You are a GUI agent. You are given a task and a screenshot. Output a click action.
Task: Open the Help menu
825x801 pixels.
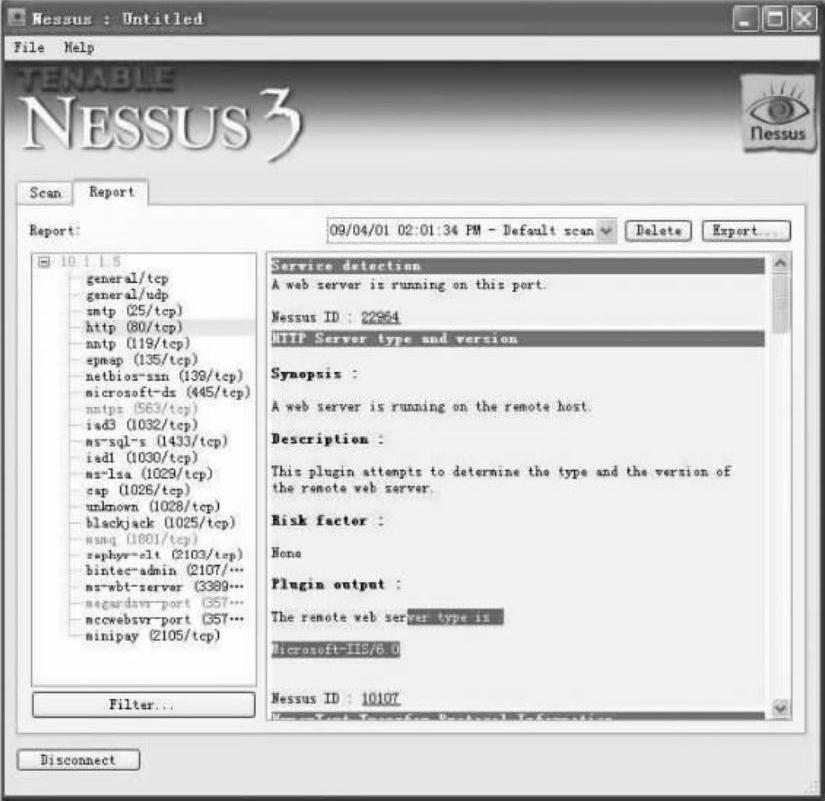click(x=79, y=47)
